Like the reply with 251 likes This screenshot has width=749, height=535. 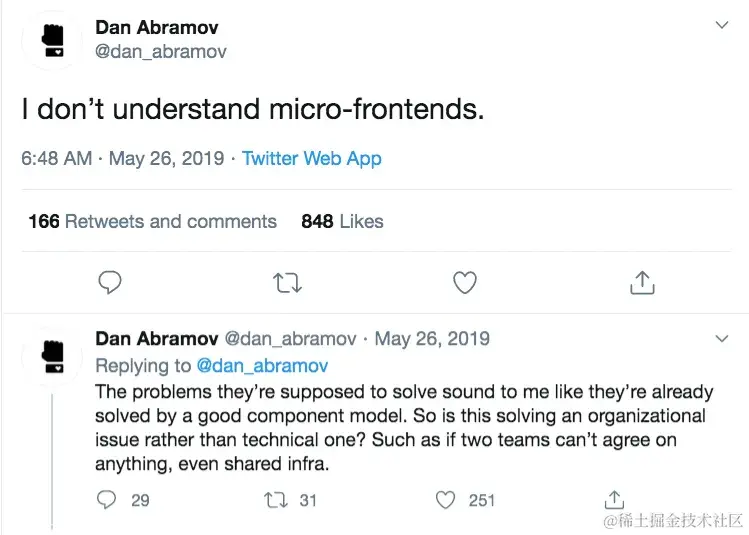447,498
